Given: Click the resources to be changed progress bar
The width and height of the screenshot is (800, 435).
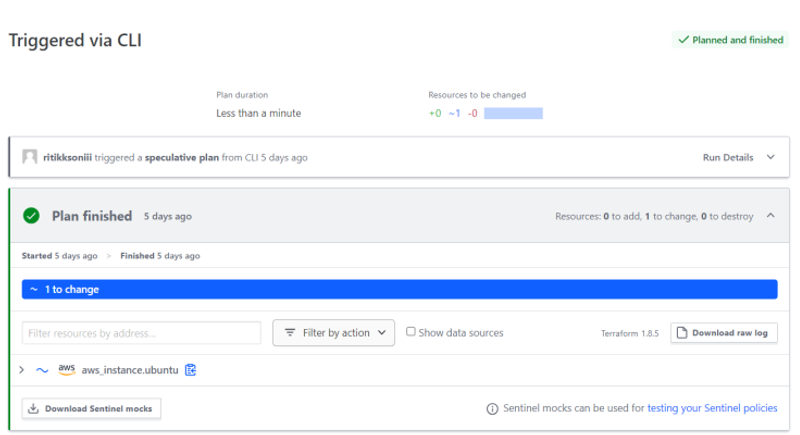Looking at the screenshot, I should coord(513,113).
